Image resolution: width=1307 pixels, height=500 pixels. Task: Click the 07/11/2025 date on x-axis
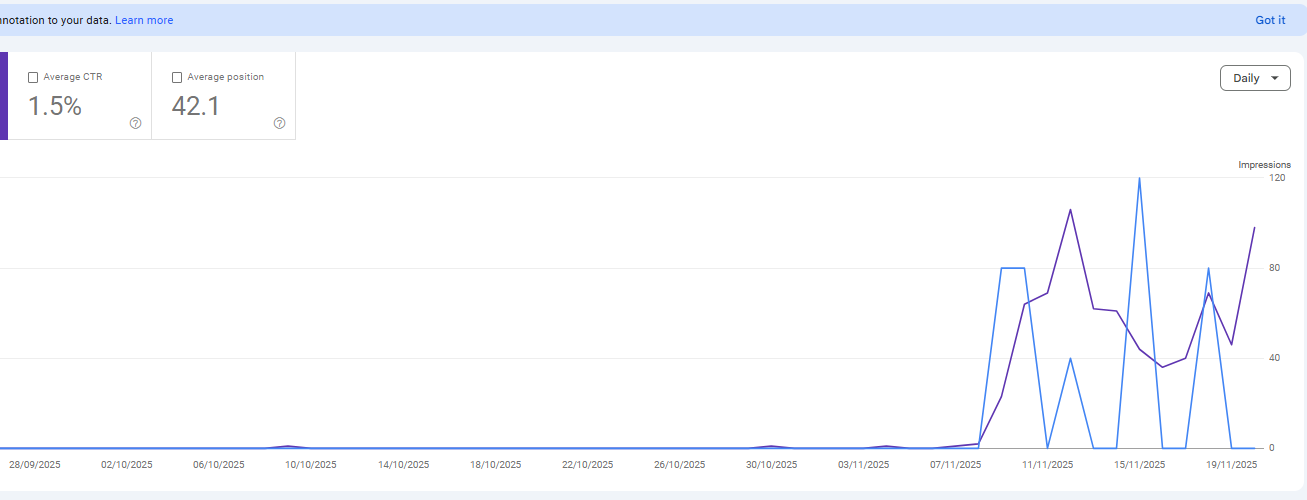coord(955,465)
